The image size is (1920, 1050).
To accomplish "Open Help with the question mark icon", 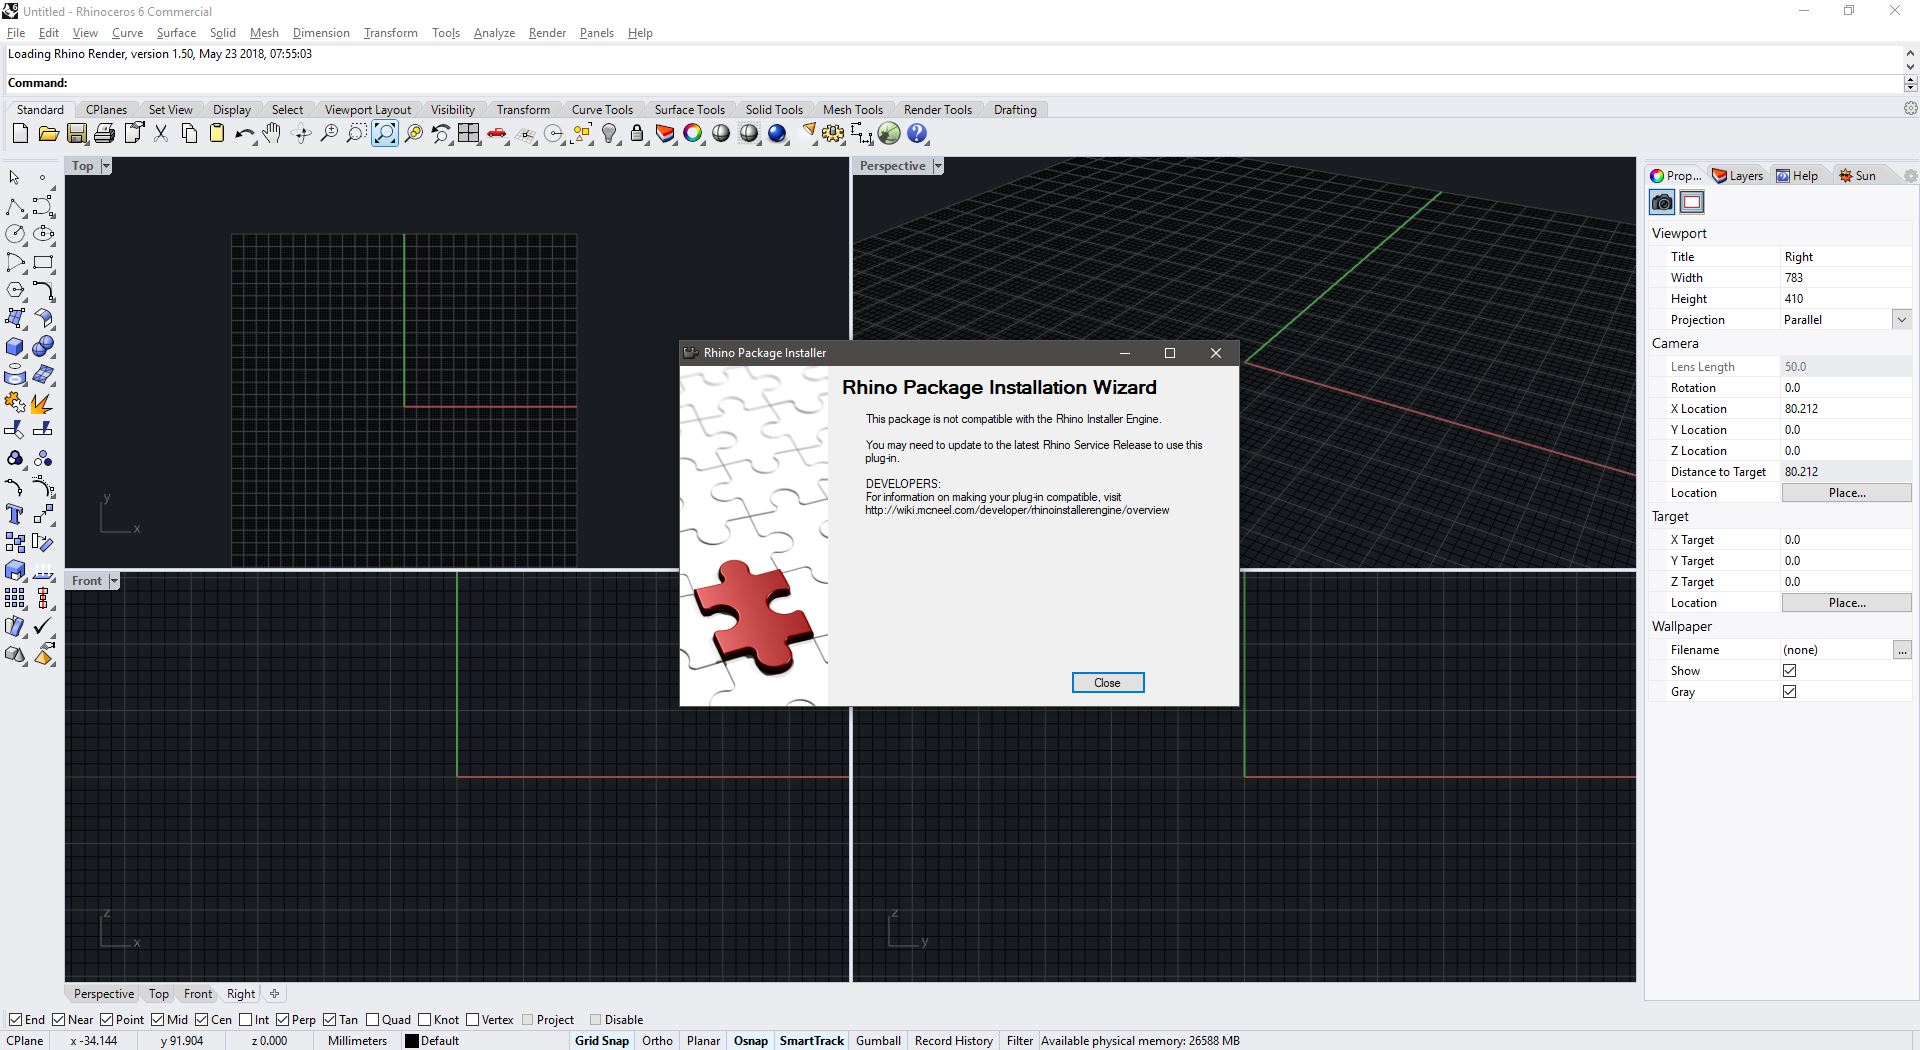I will (917, 134).
